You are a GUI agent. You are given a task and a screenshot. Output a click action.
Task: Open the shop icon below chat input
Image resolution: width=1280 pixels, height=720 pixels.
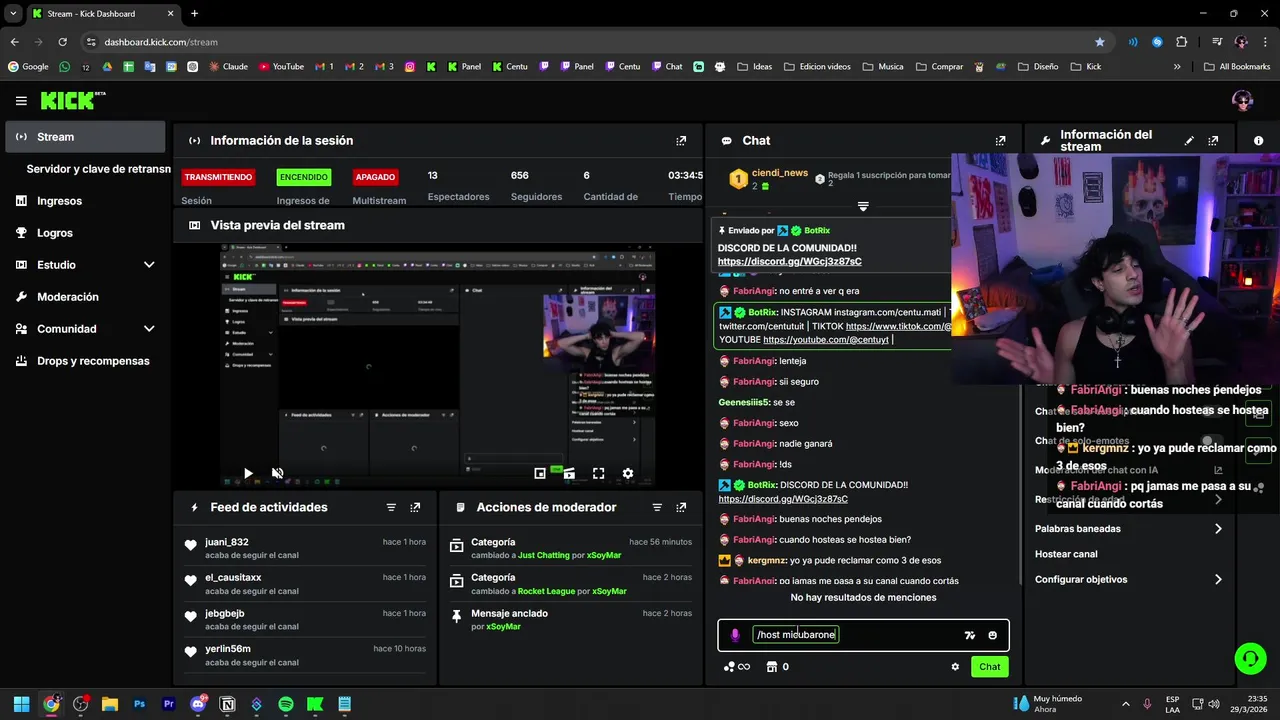(777, 667)
